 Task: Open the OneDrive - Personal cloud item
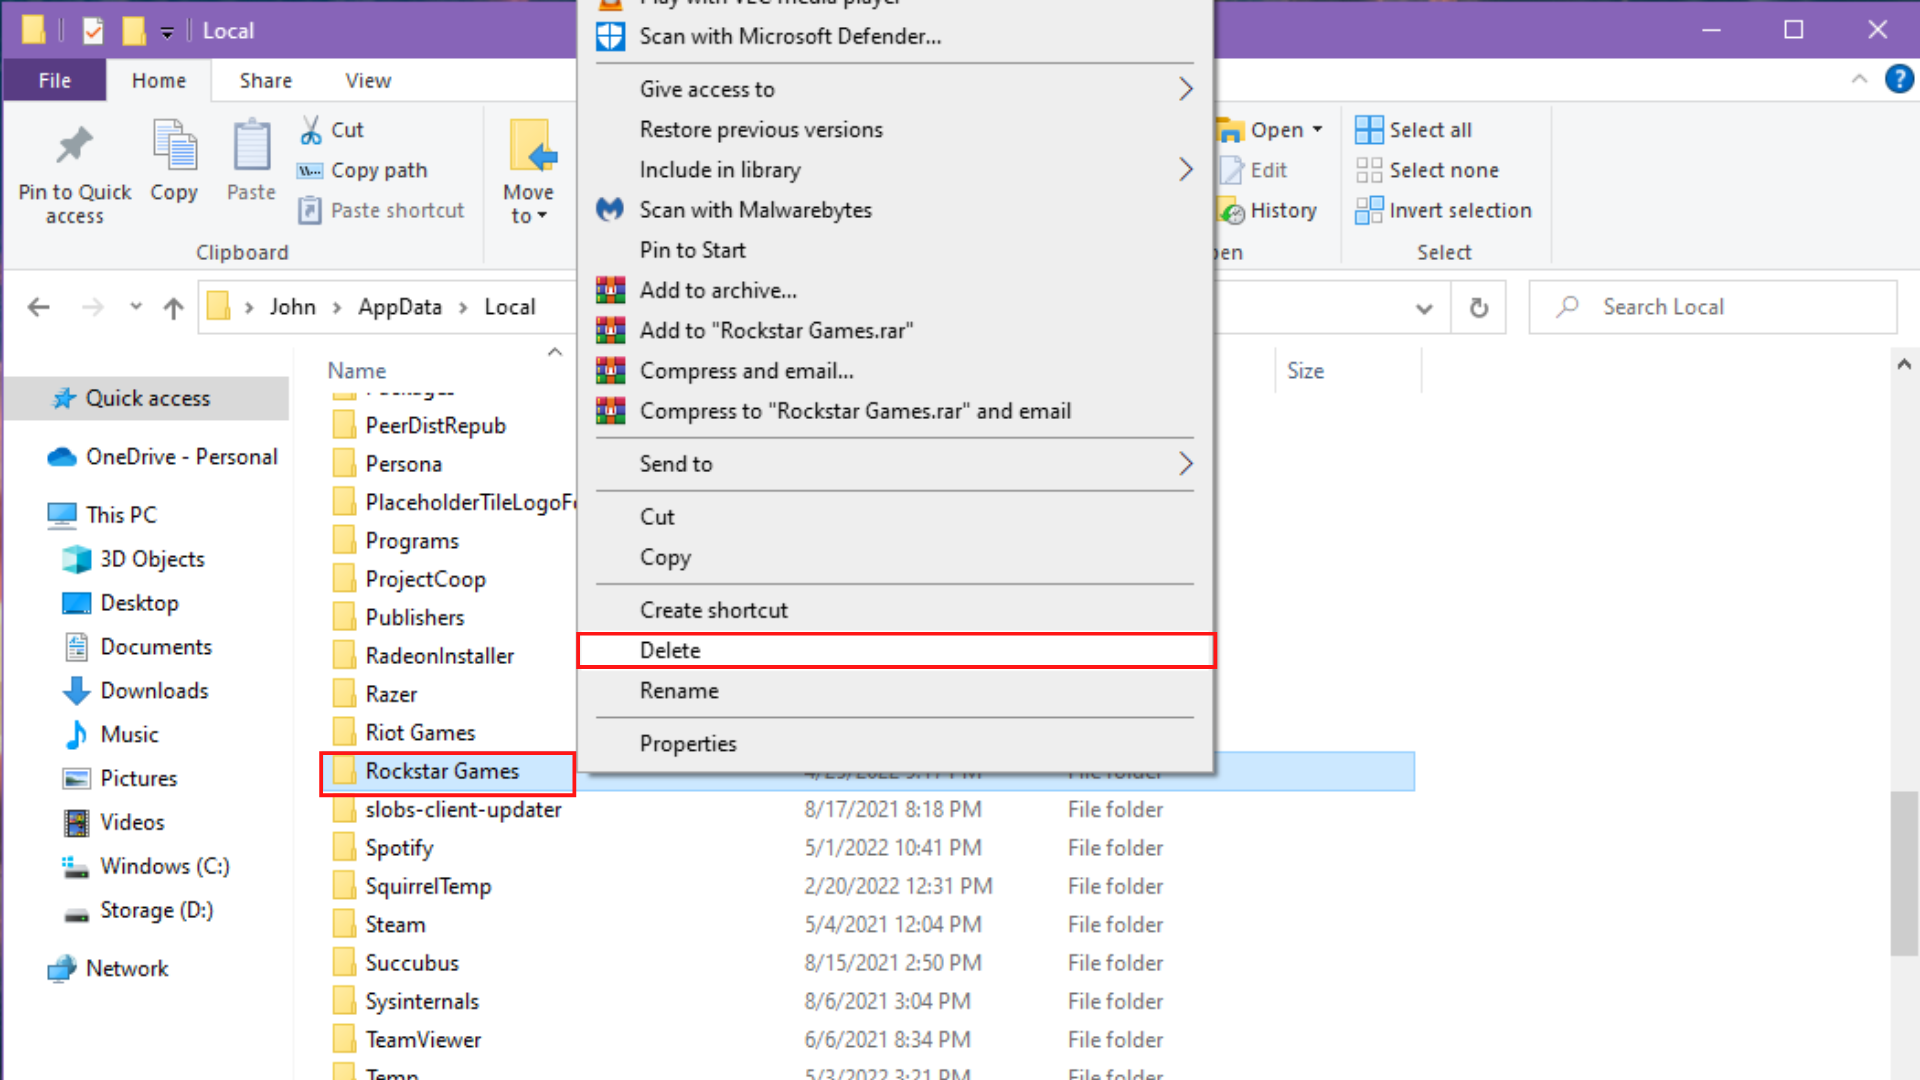[163, 457]
